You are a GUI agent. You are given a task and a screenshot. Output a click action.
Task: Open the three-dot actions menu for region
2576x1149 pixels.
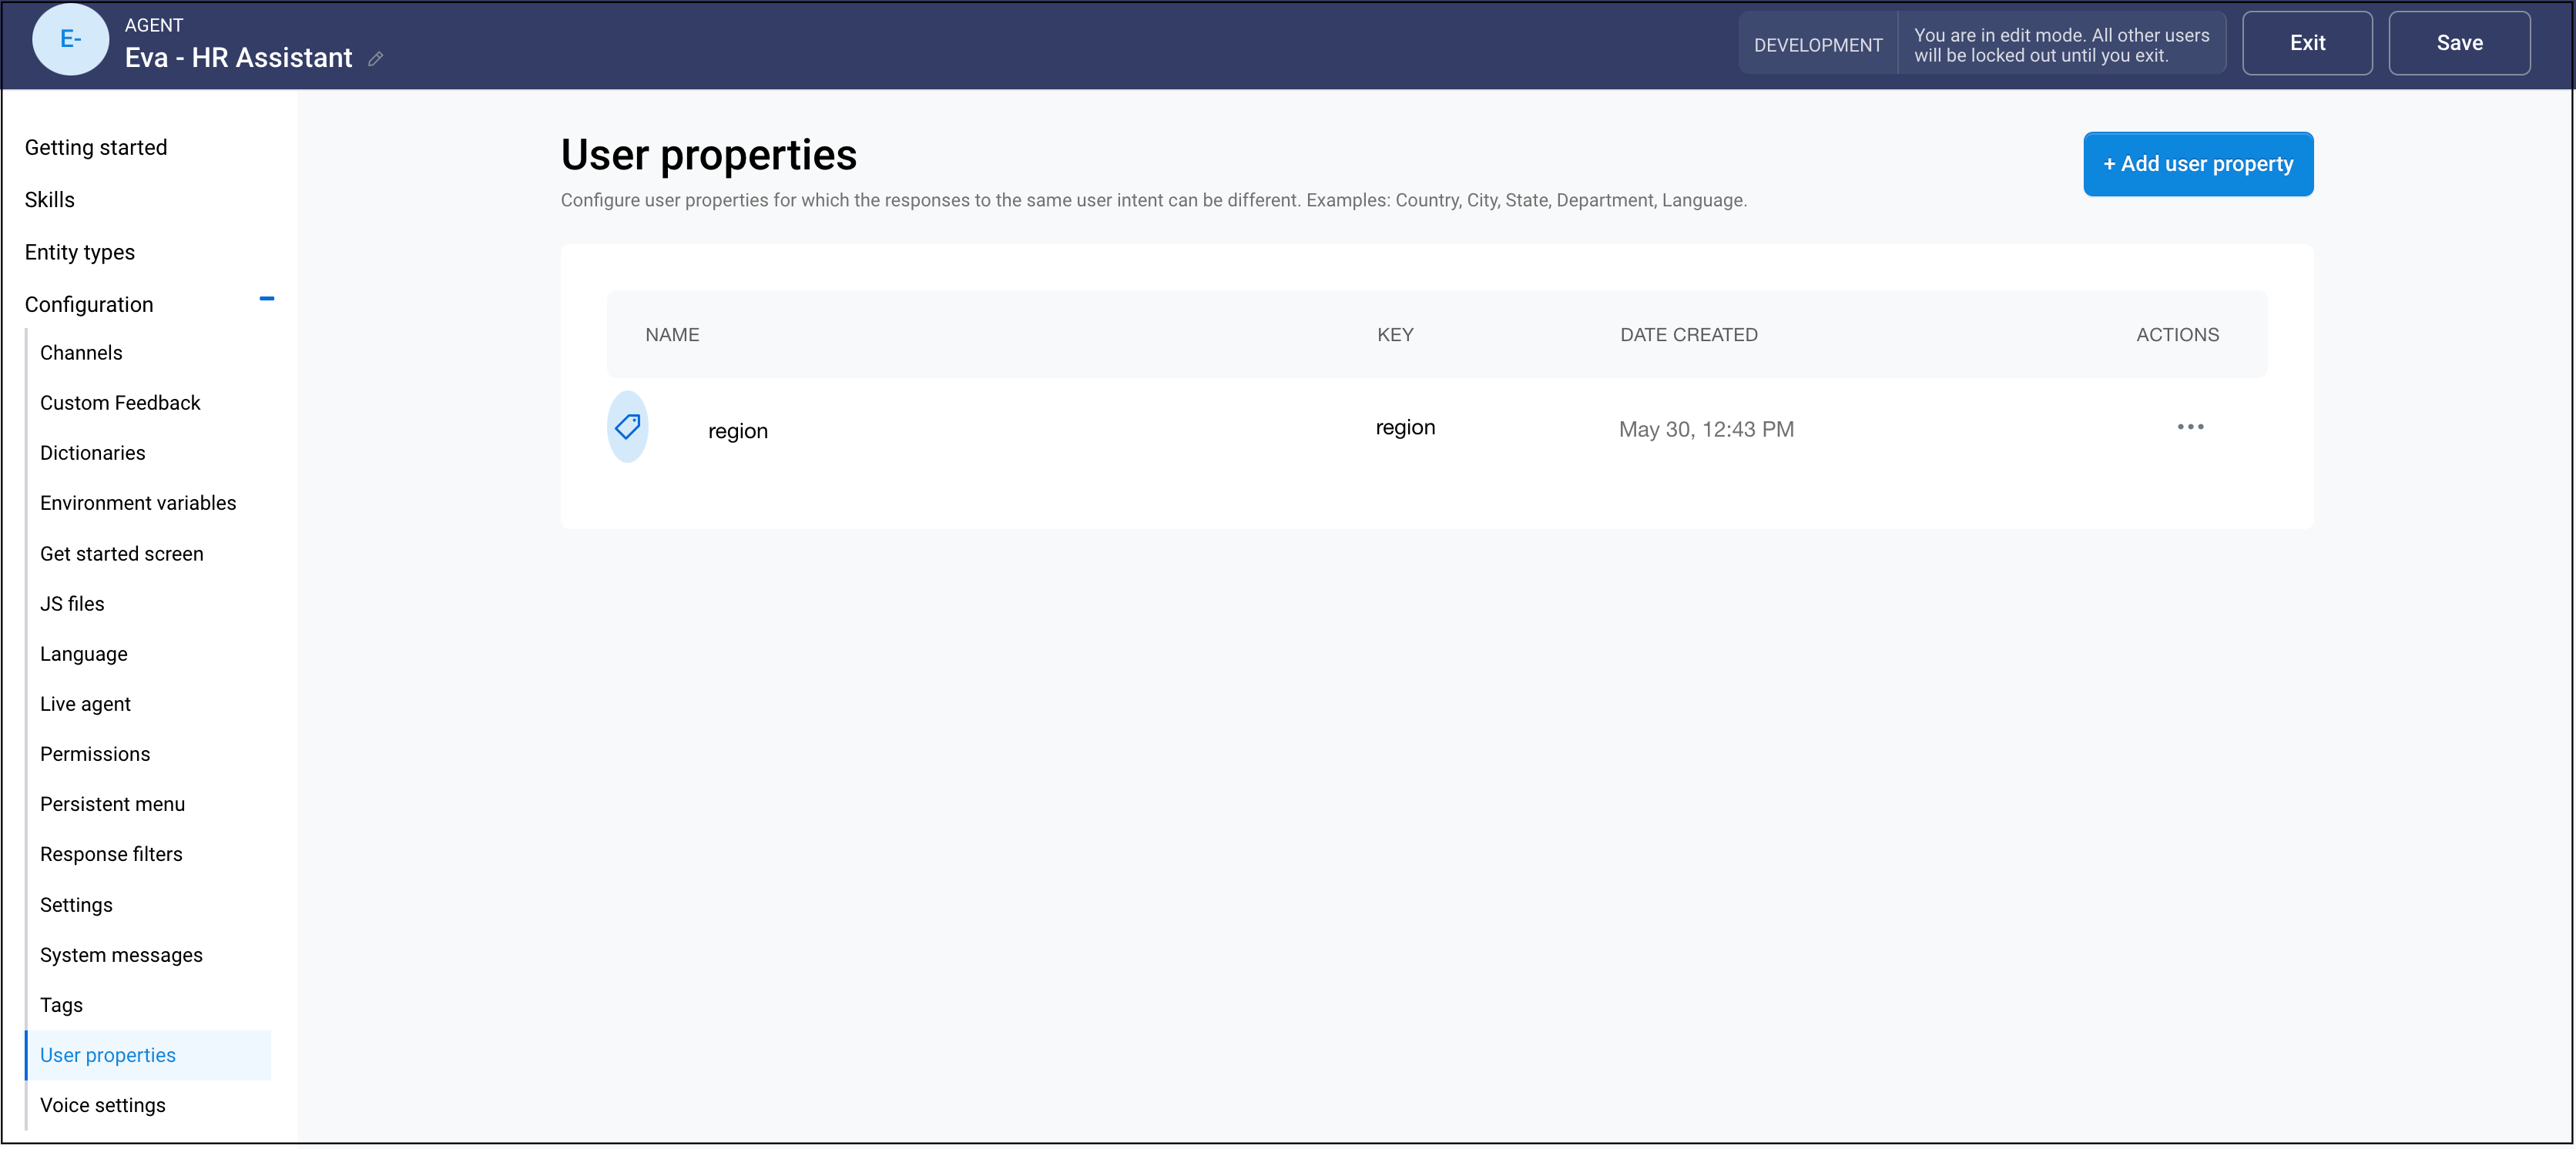tap(2189, 427)
